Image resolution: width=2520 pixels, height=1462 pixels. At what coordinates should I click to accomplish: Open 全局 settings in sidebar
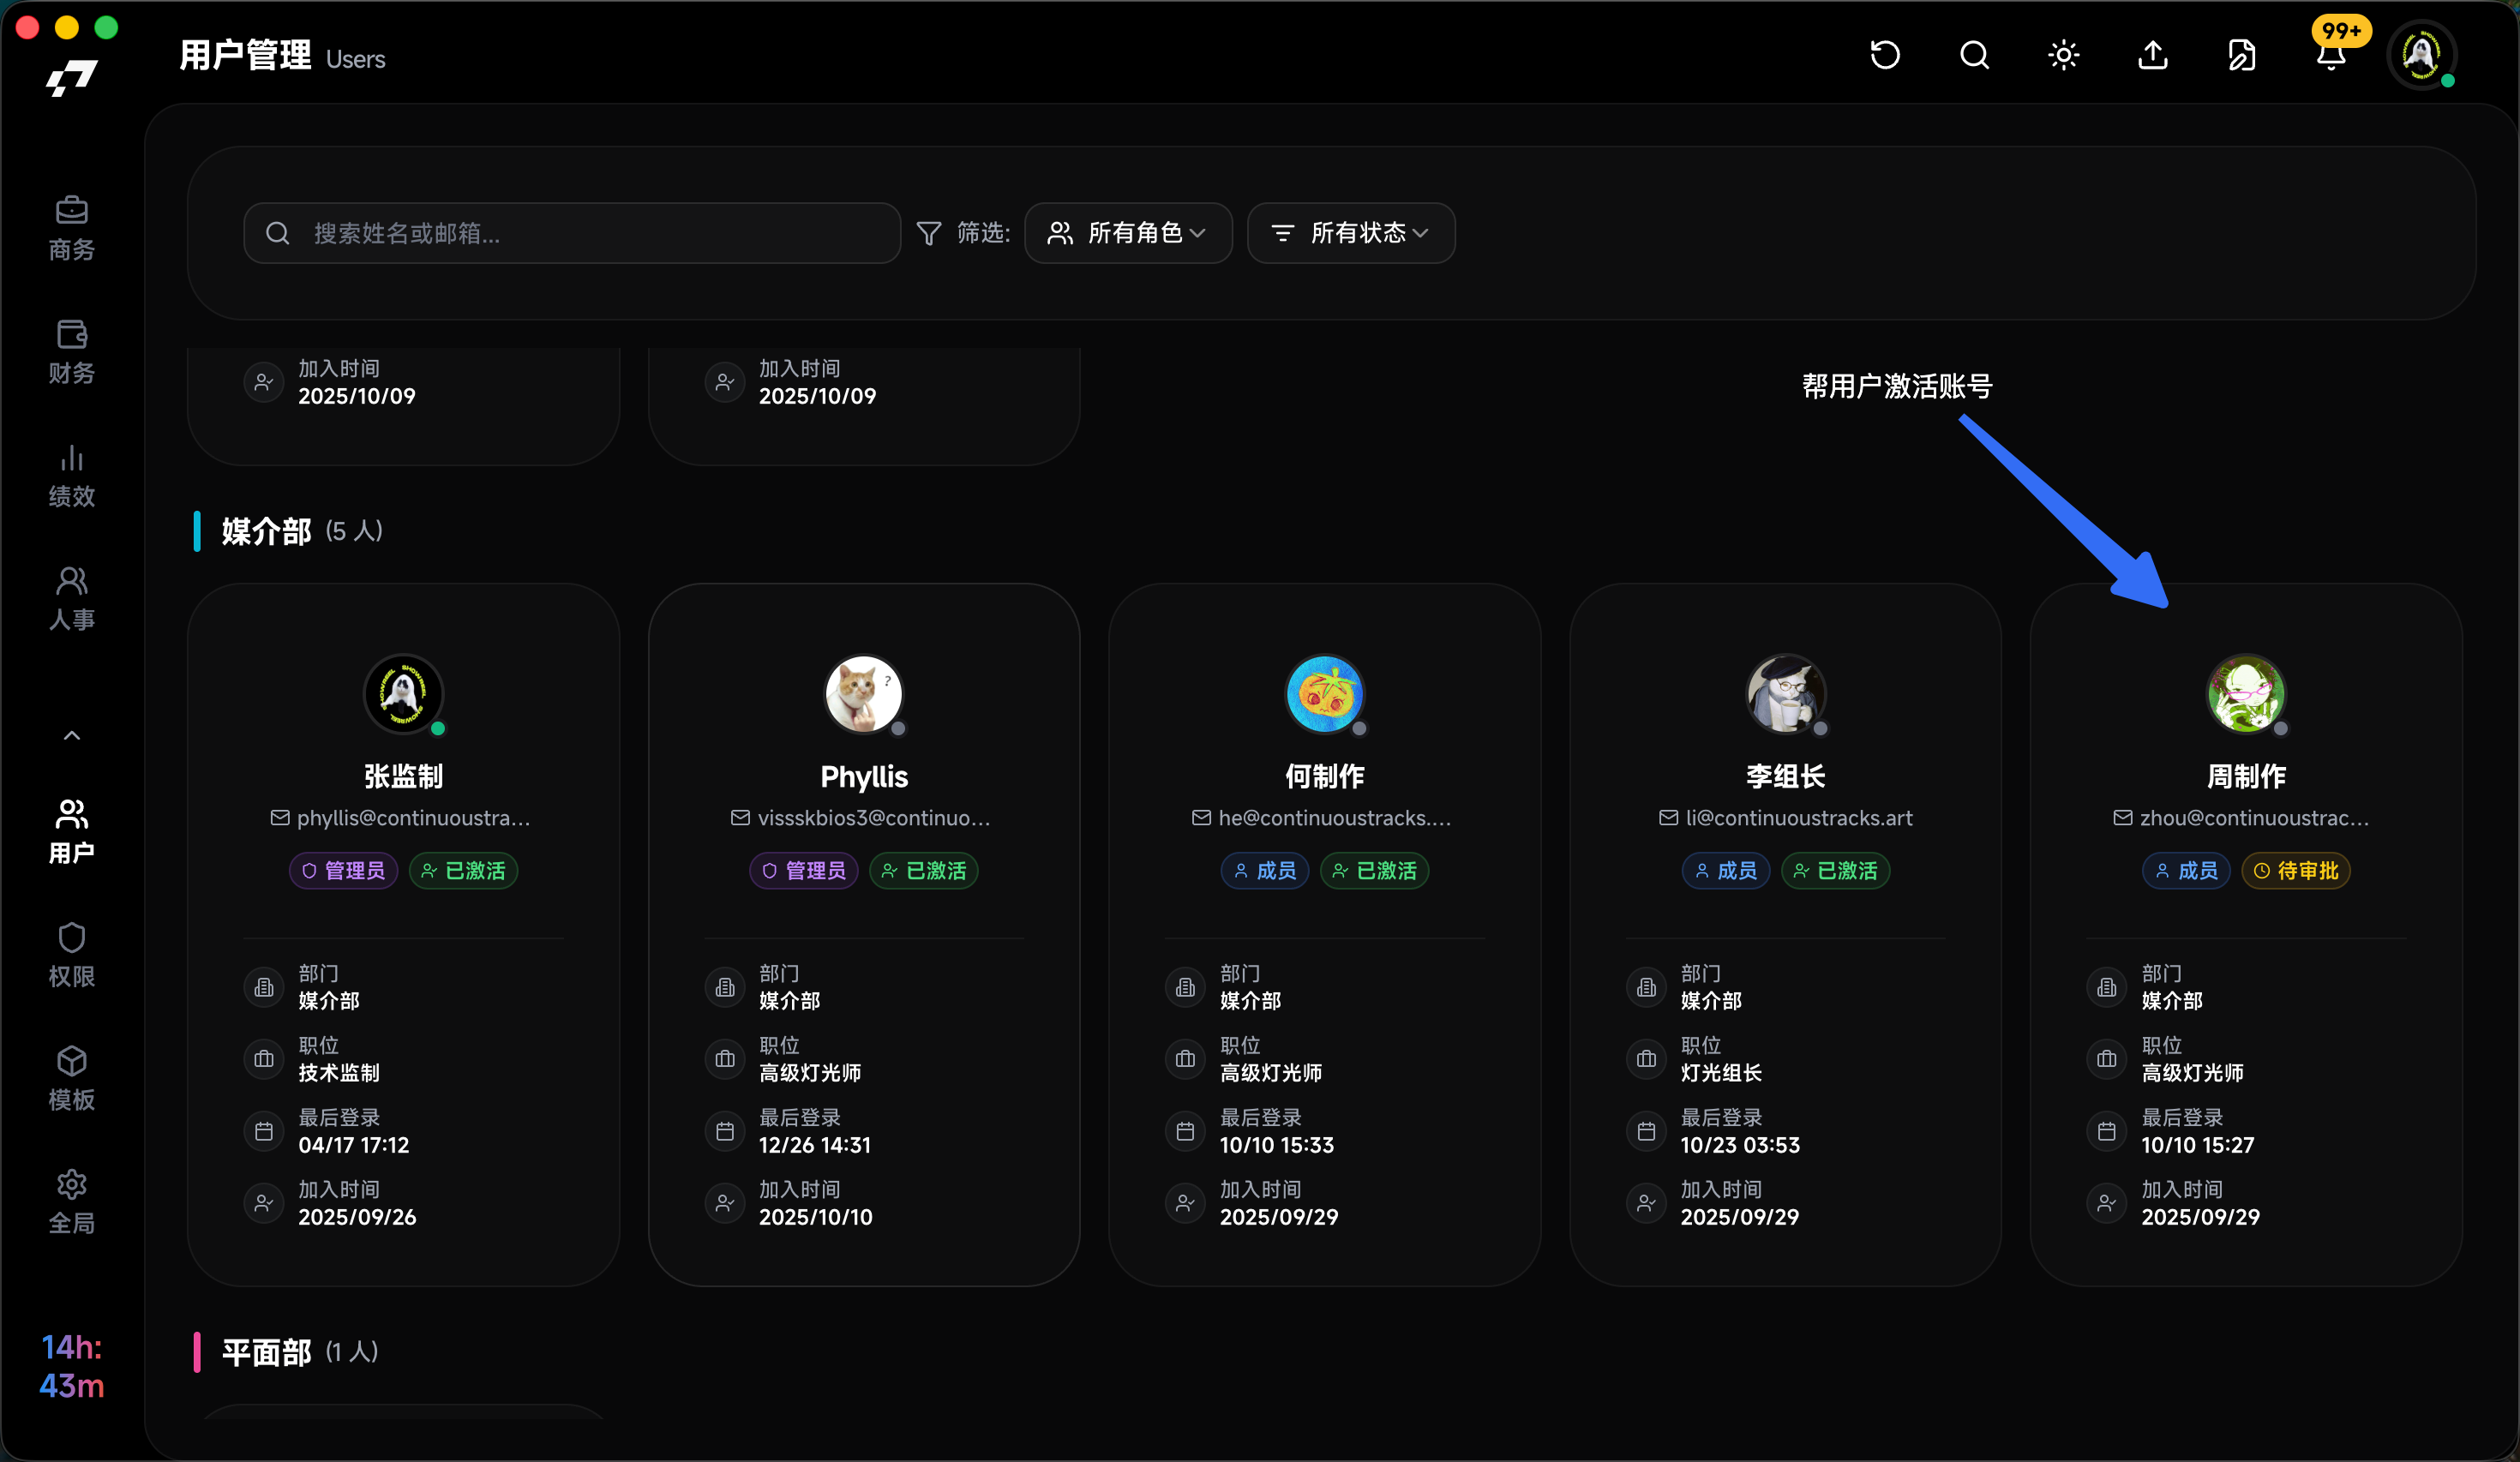tap(72, 1202)
